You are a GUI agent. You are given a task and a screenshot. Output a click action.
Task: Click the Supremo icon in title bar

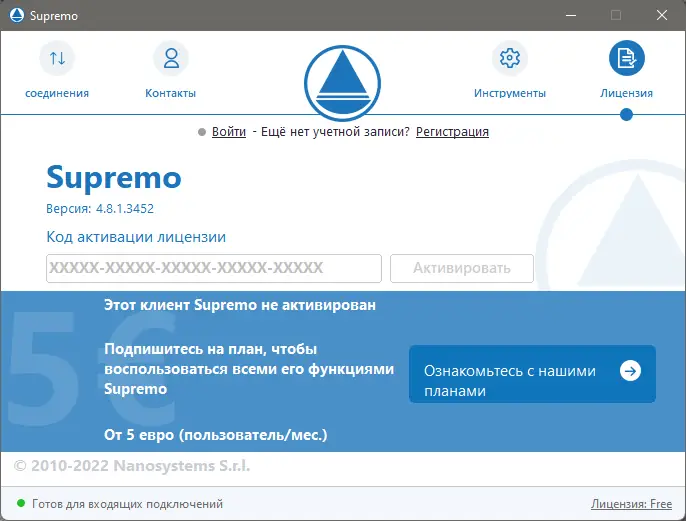coord(17,15)
